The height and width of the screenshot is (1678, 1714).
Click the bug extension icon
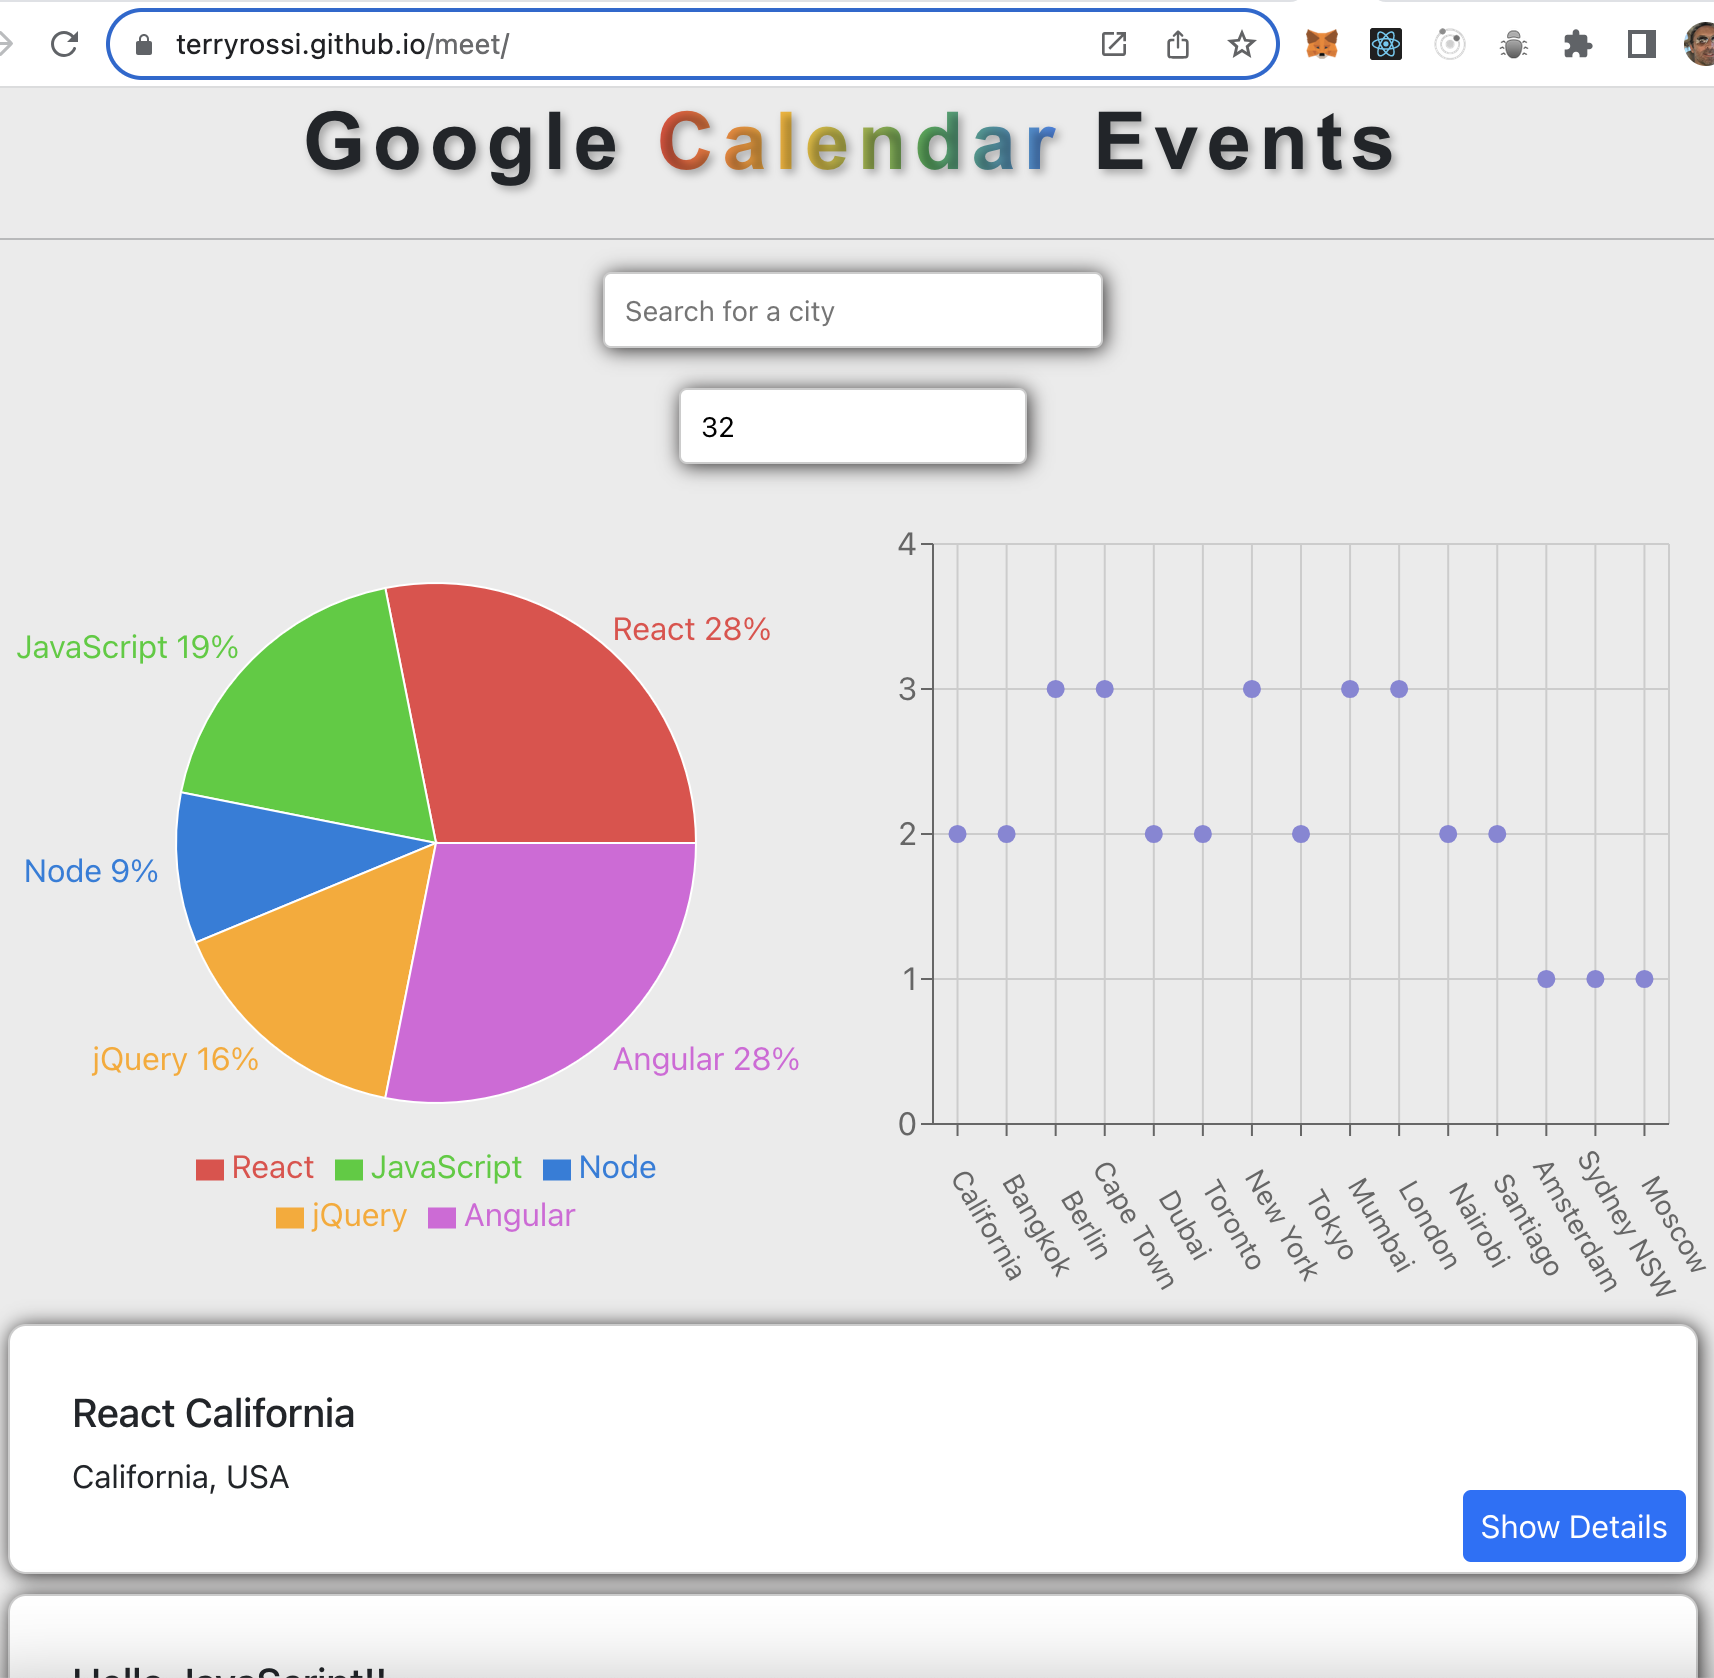[x=1514, y=44]
